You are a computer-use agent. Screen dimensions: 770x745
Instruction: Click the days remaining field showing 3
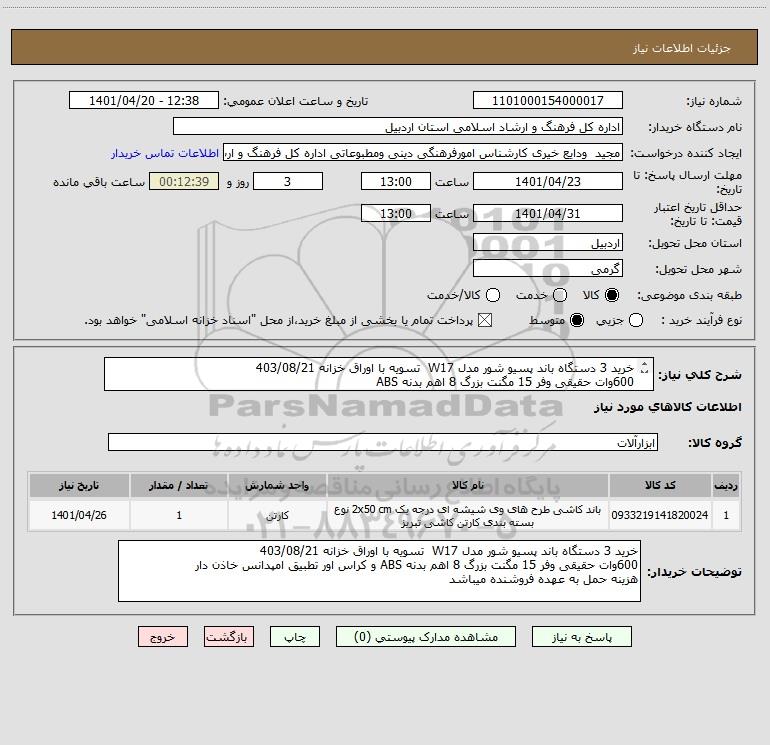(288, 181)
